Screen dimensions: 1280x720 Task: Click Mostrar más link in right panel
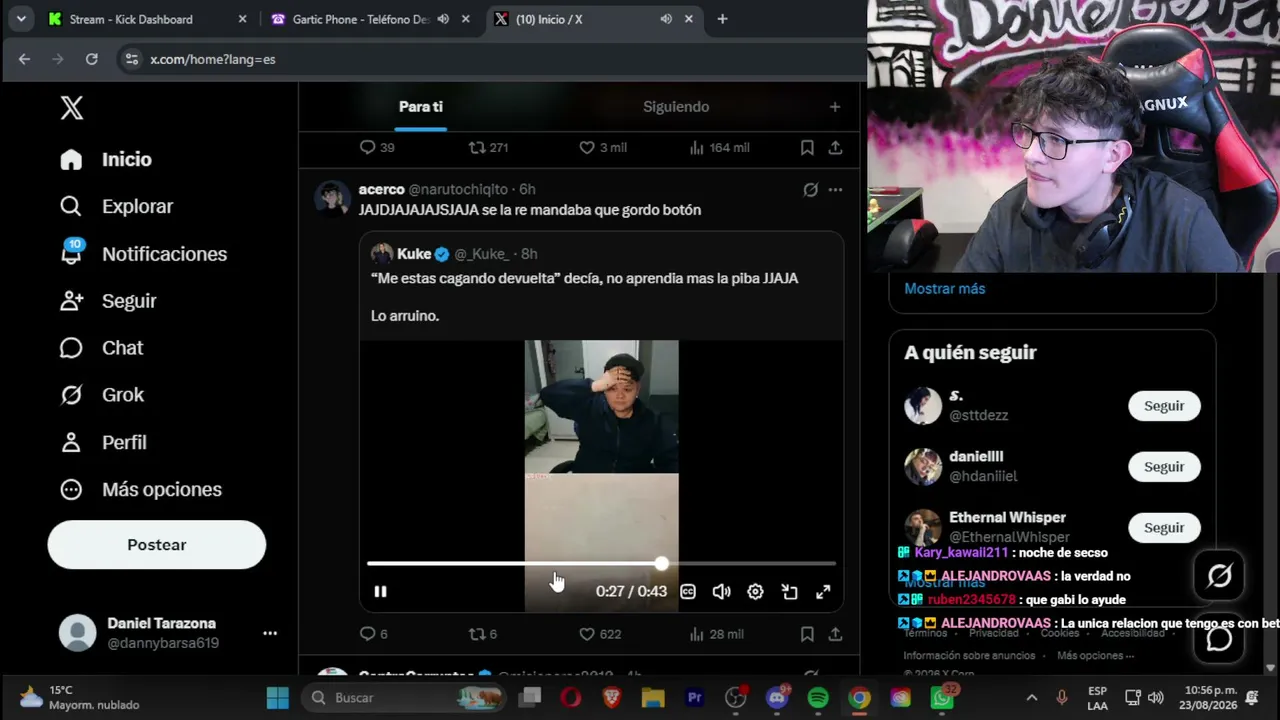point(945,289)
